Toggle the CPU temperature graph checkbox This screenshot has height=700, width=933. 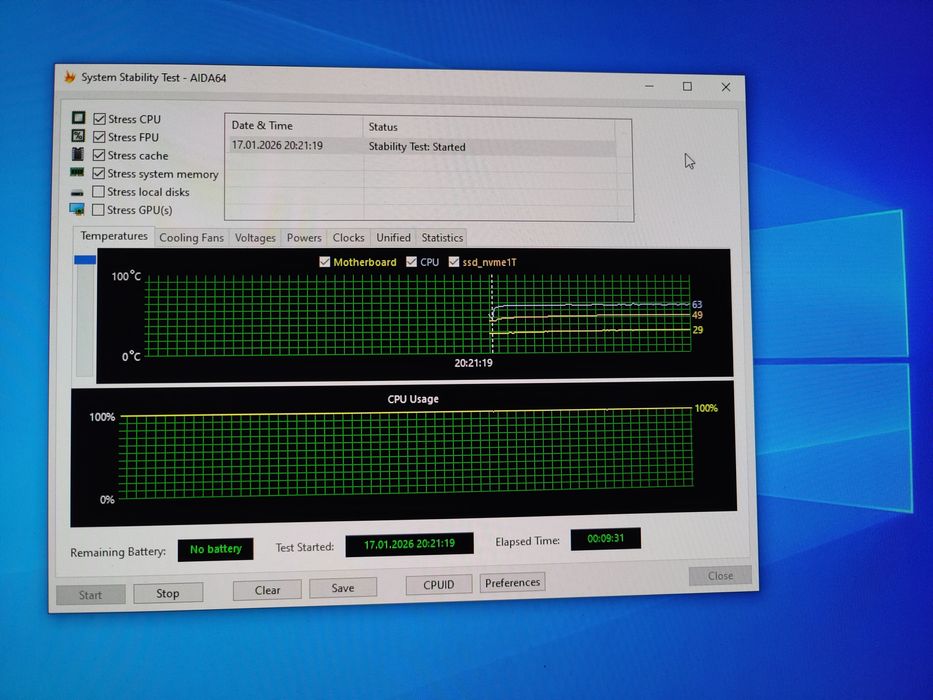(x=411, y=262)
